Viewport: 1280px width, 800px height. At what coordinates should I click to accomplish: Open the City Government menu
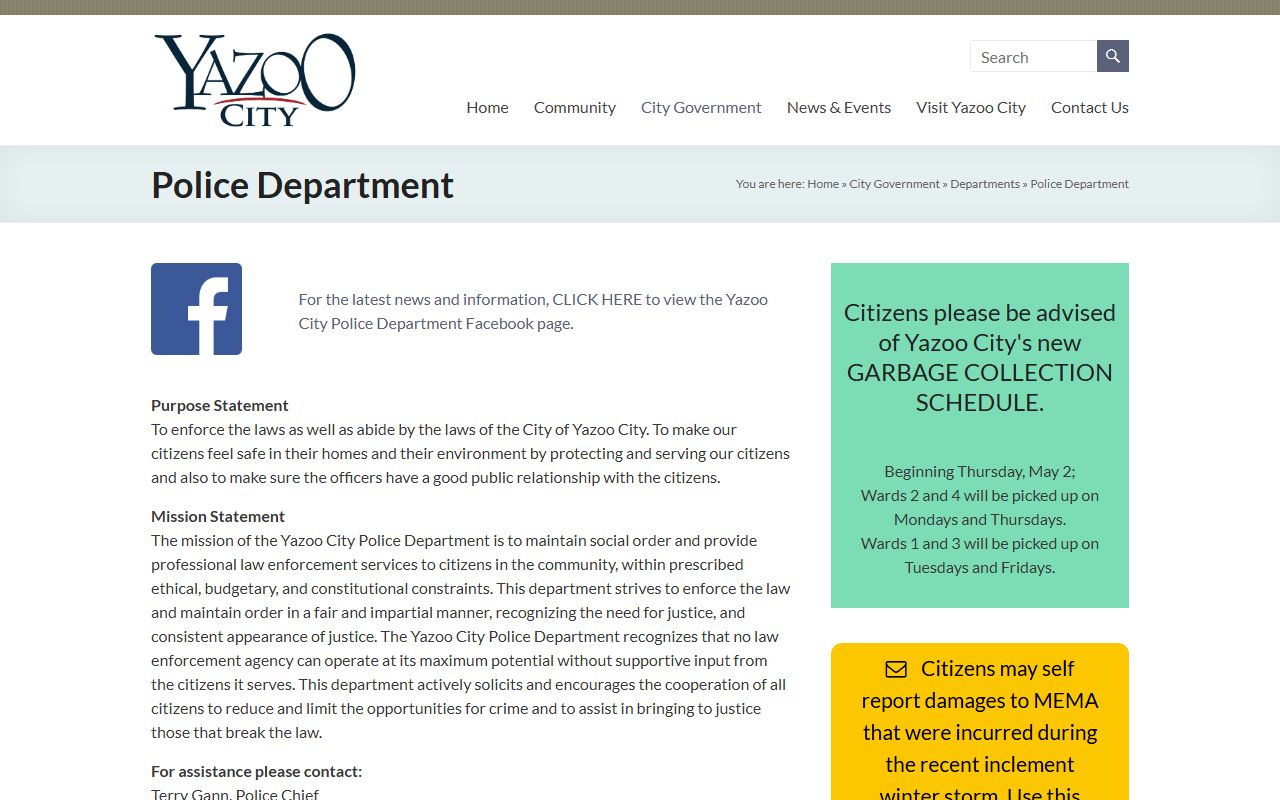pos(701,107)
